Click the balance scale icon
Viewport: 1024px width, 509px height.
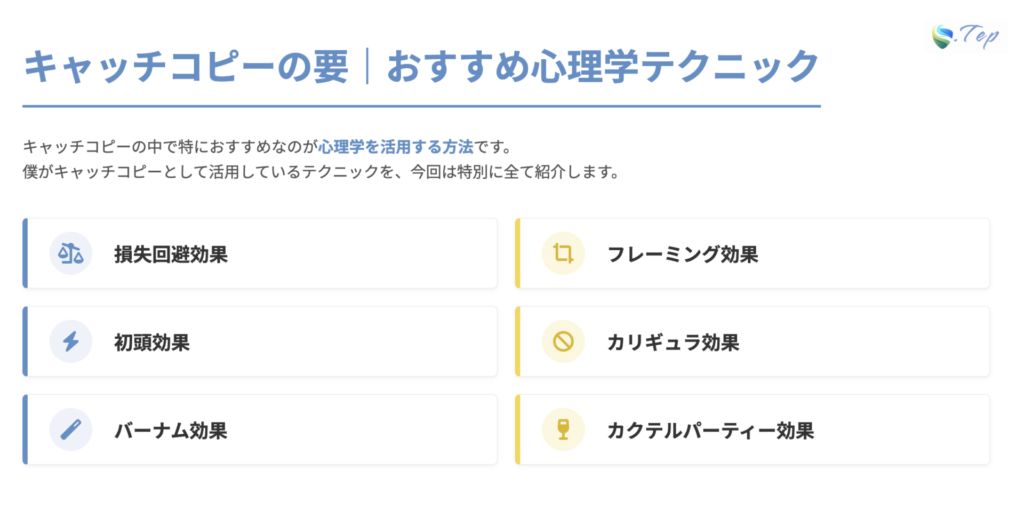pos(71,254)
